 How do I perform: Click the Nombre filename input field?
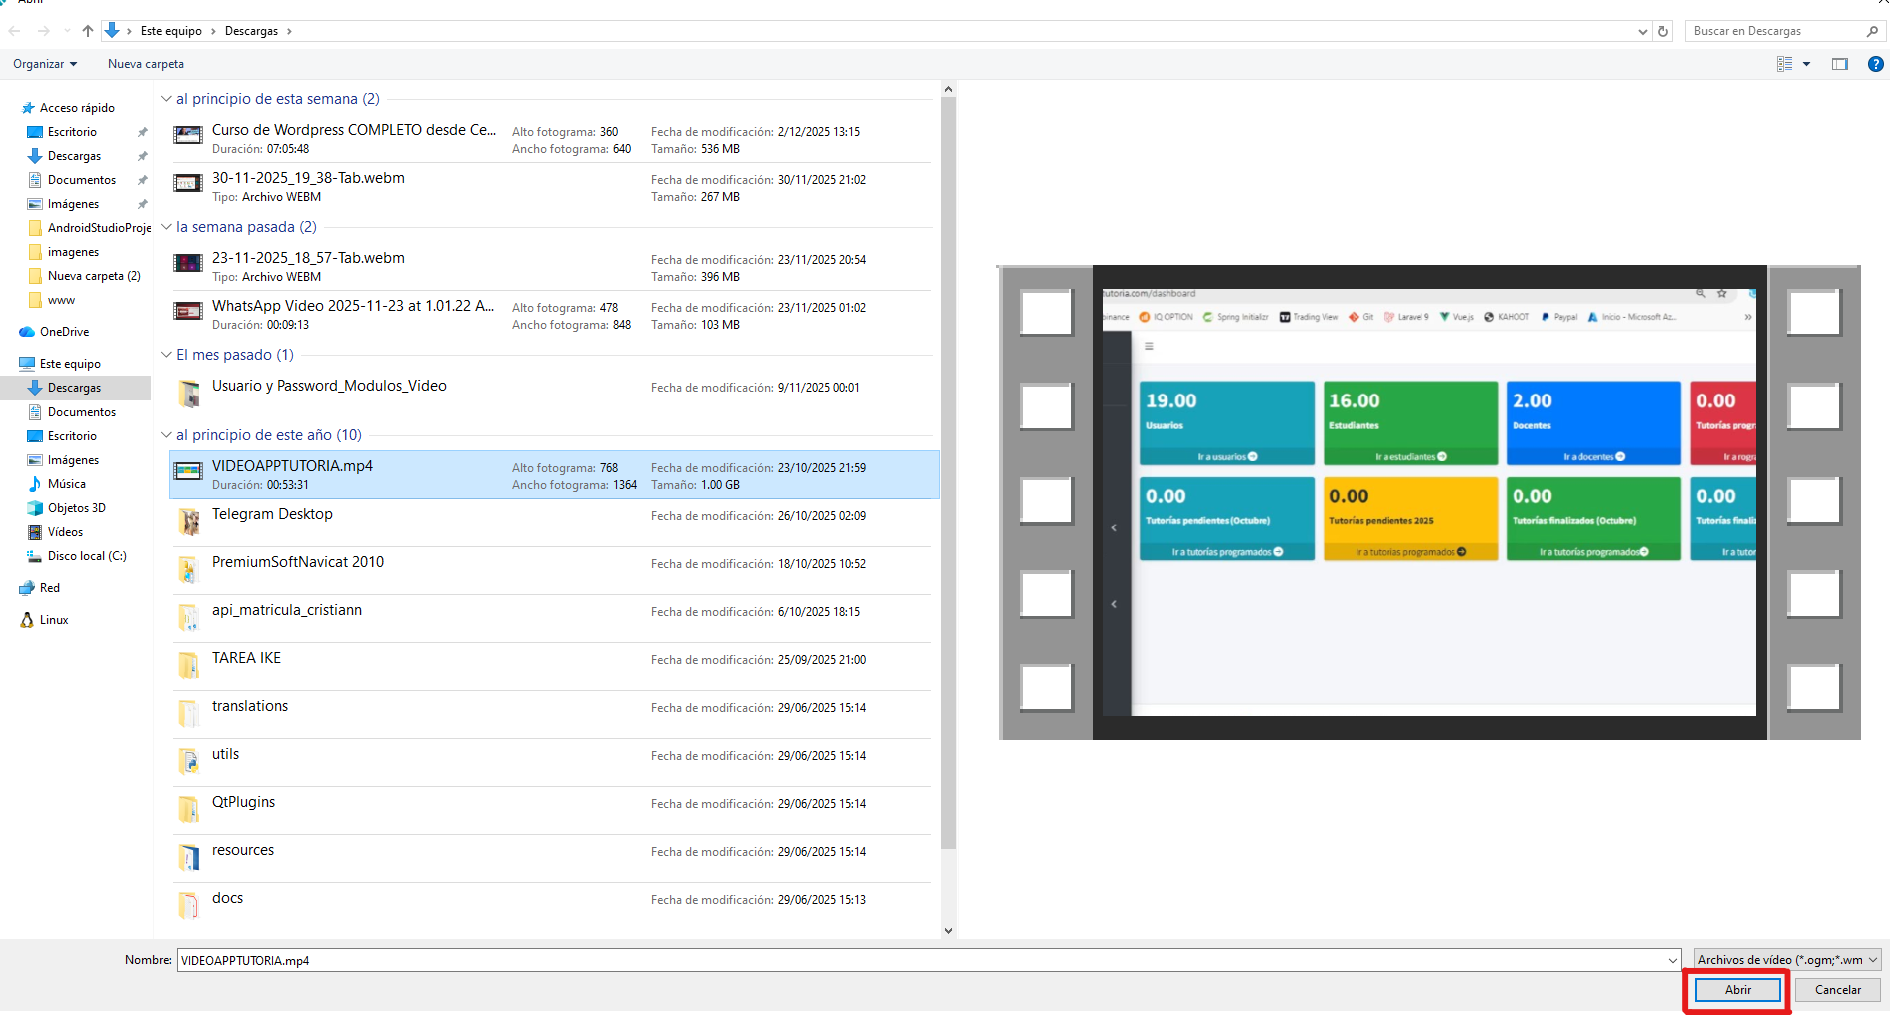click(920, 960)
